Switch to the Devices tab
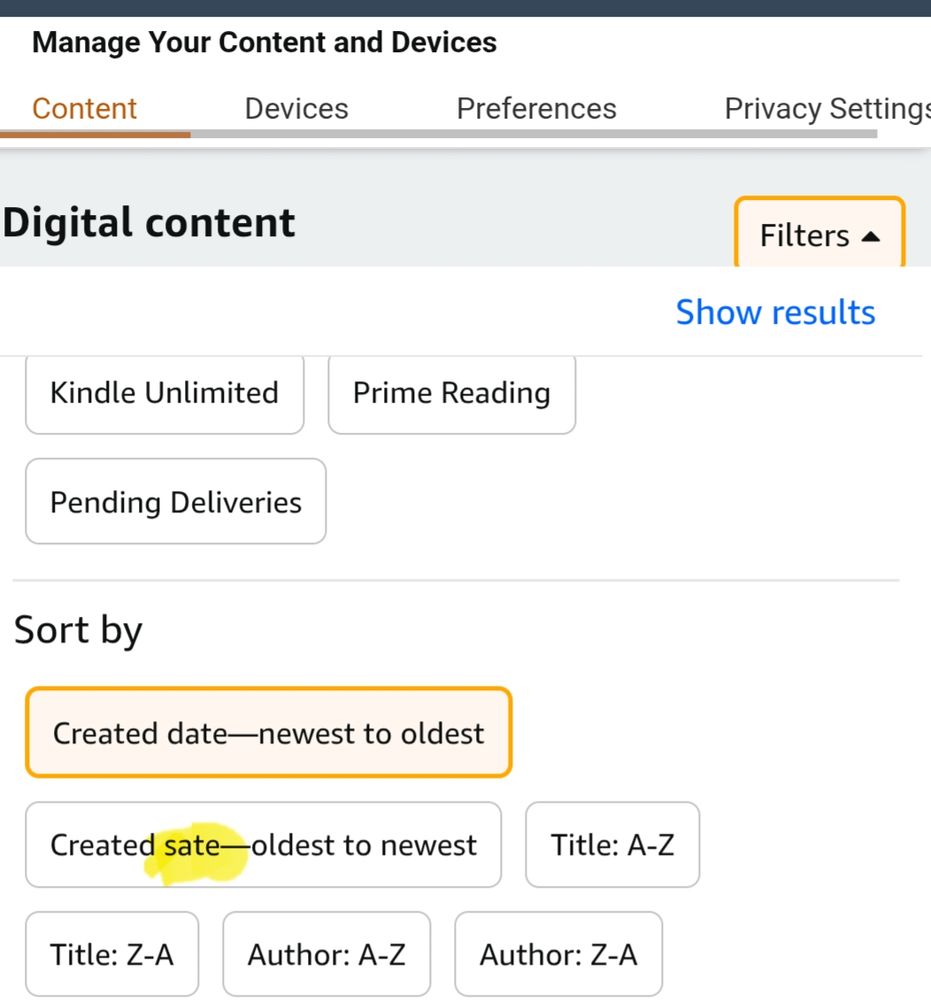Viewport: 931px width, 1000px height. [x=296, y=108]
